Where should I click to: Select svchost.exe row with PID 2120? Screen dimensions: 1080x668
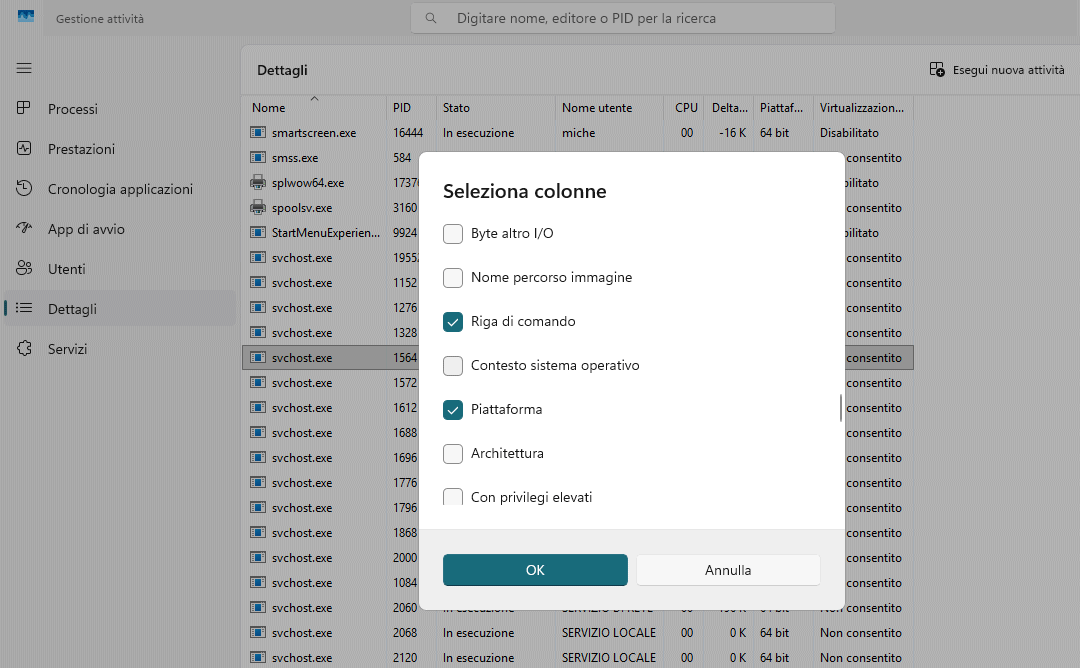click(x=577, y=658)
